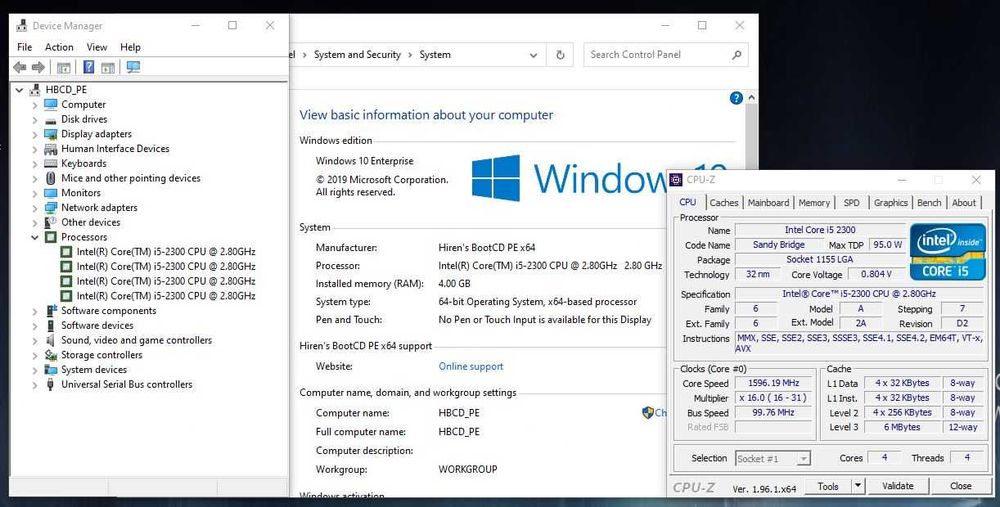Click the blue help icon in System window
This screenshot has width=1000, height=507.
736,98
